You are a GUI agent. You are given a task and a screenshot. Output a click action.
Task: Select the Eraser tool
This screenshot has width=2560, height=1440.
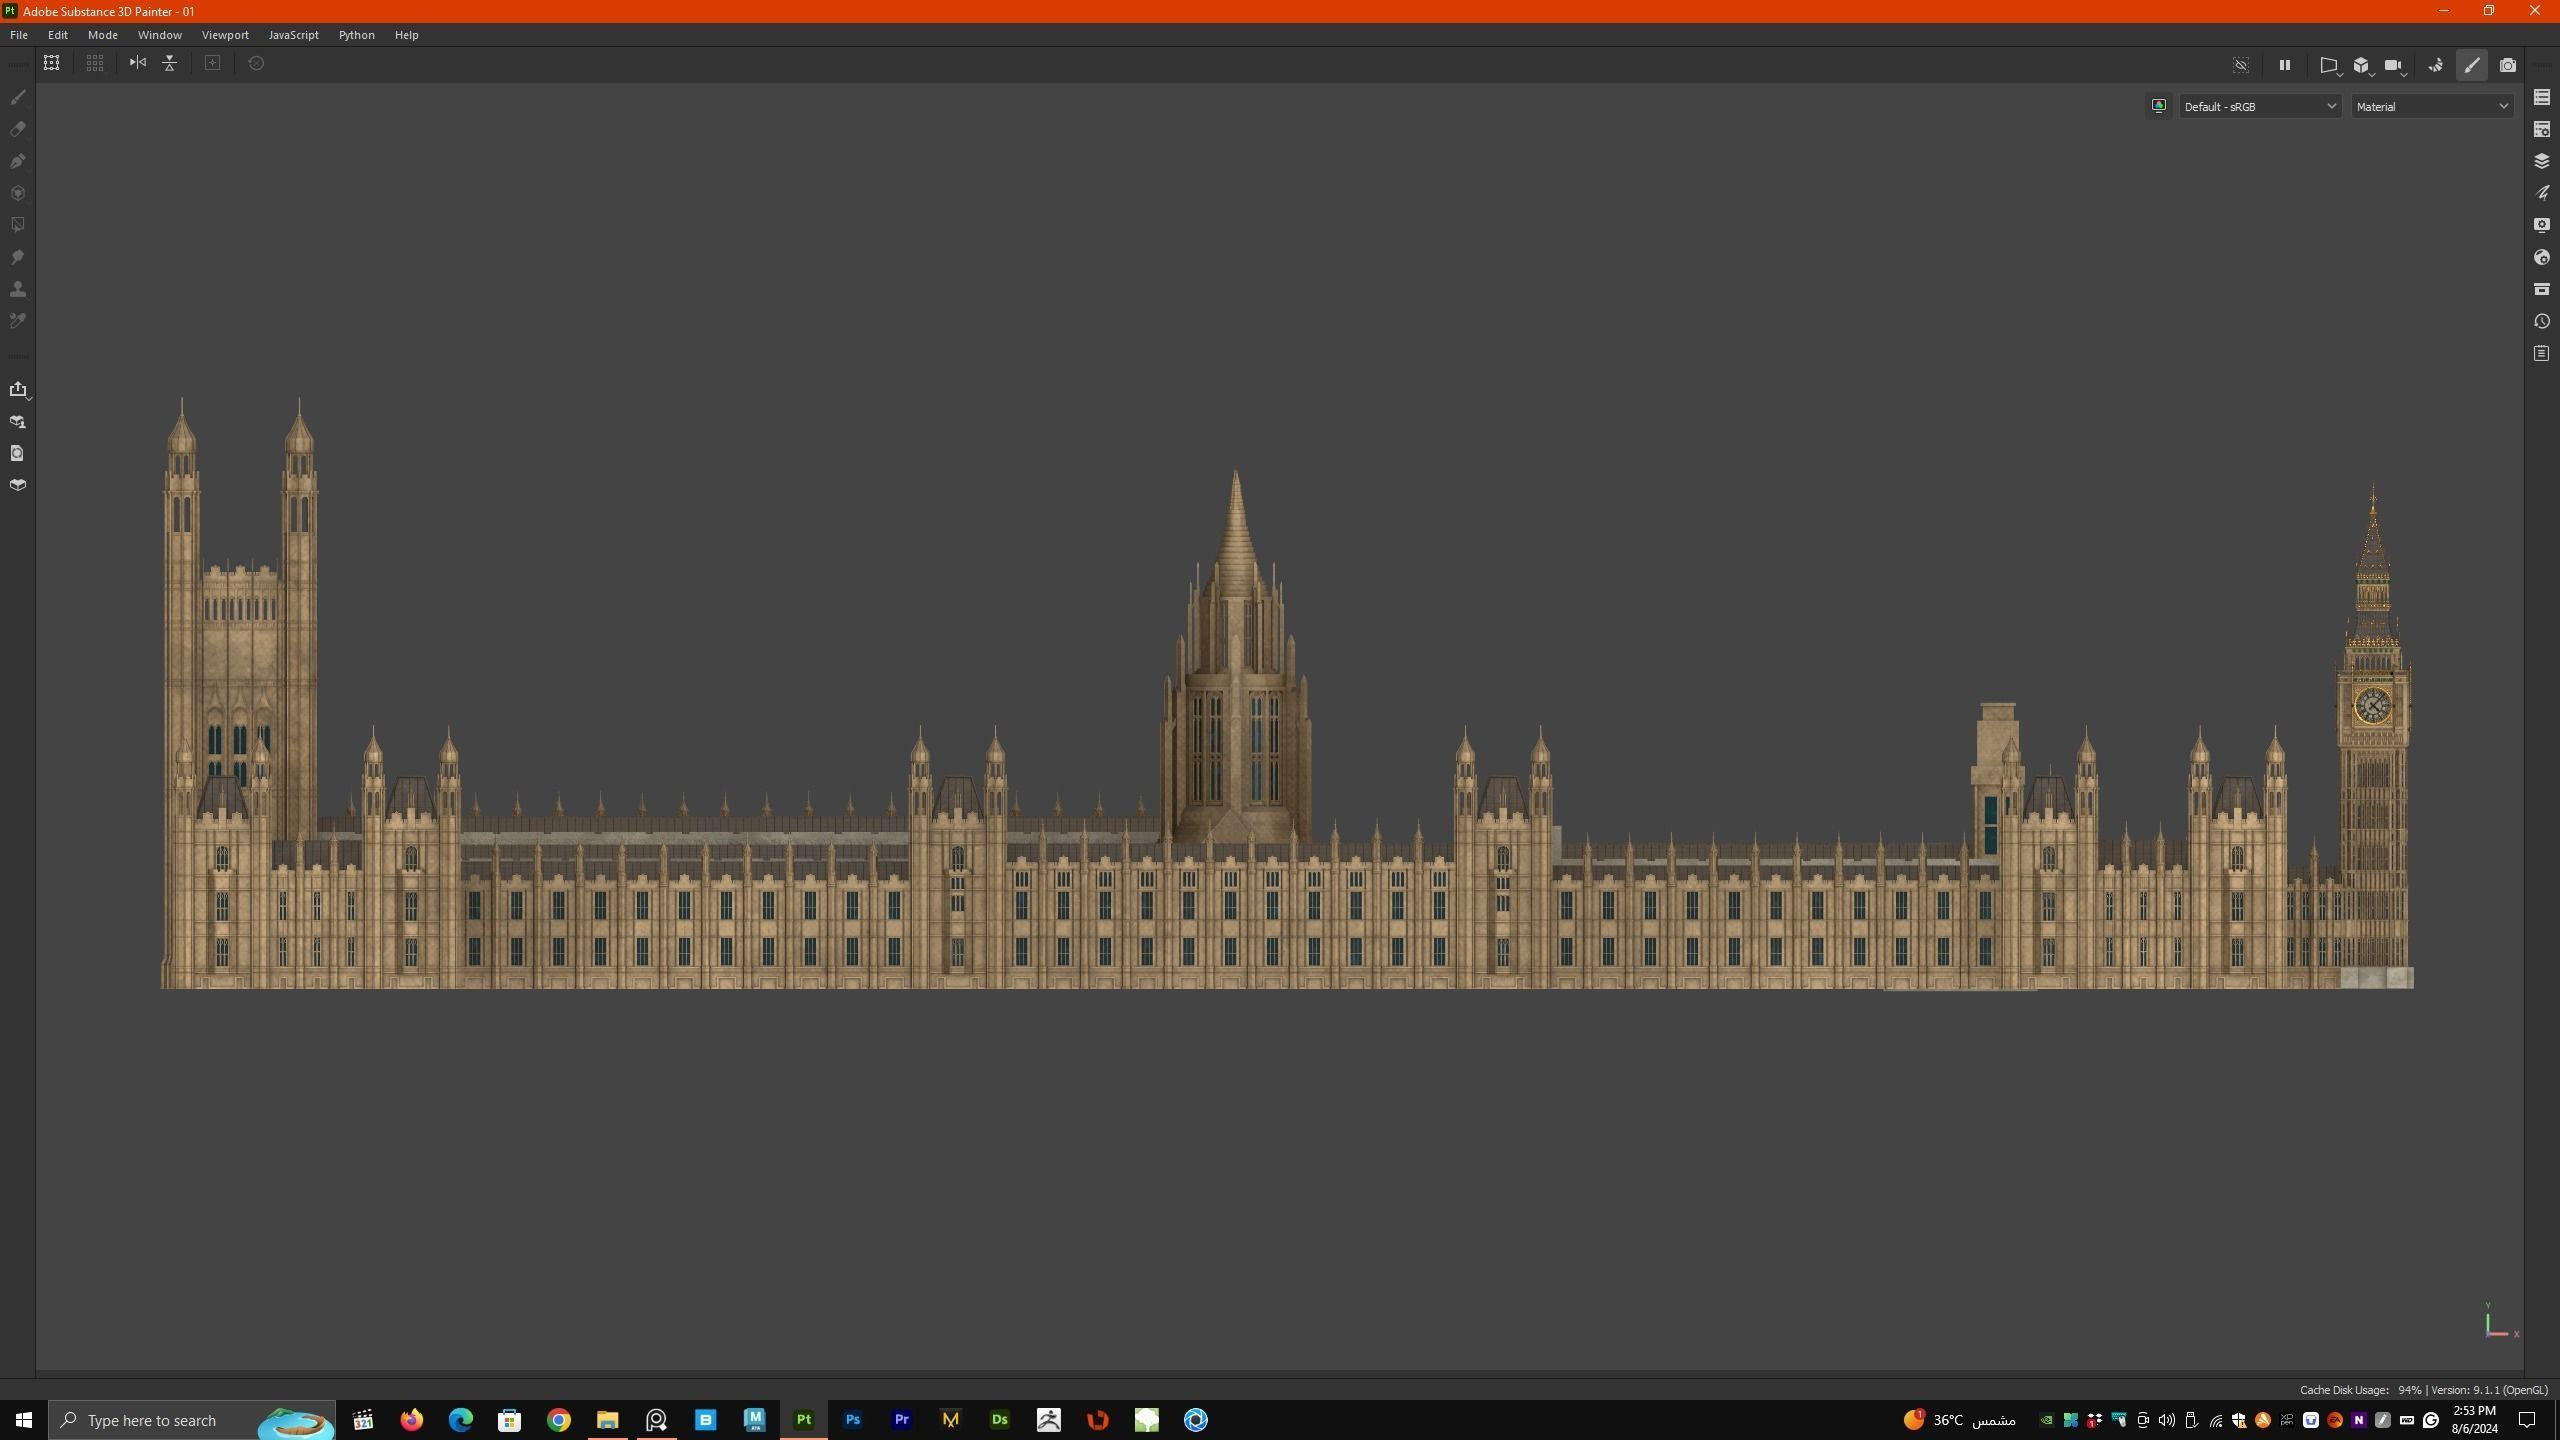(18, 129)
